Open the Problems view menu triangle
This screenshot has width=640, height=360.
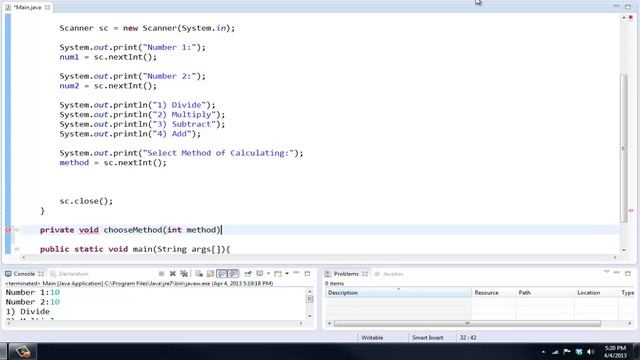tap(607, 272)
